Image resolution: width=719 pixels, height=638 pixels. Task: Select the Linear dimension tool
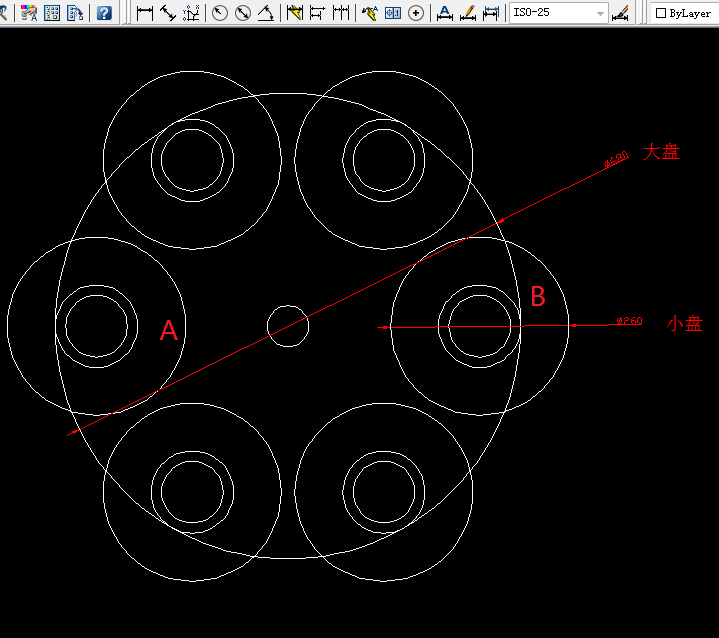tap(145, 13)
